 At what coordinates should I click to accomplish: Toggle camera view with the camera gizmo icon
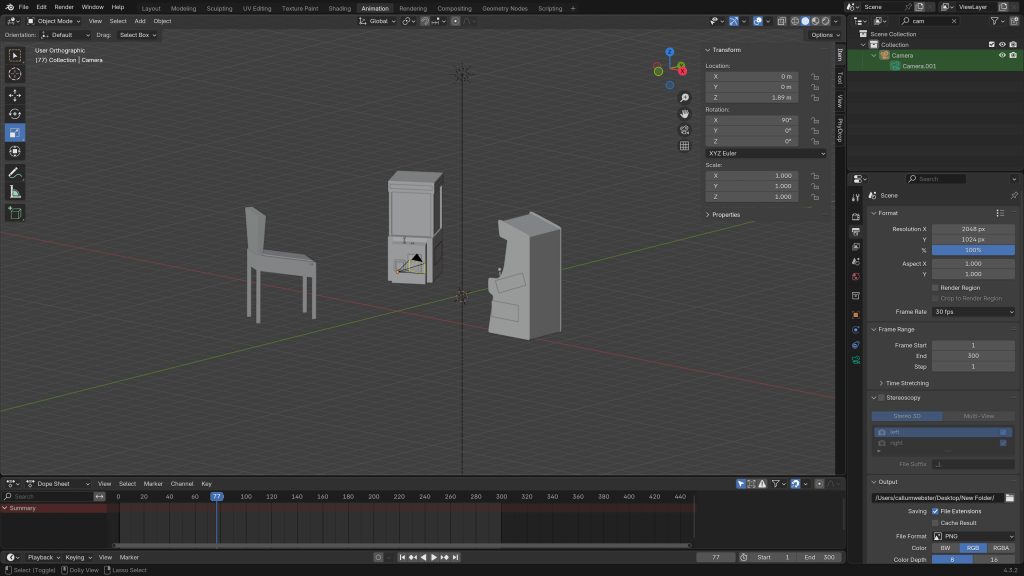[685, 129]
